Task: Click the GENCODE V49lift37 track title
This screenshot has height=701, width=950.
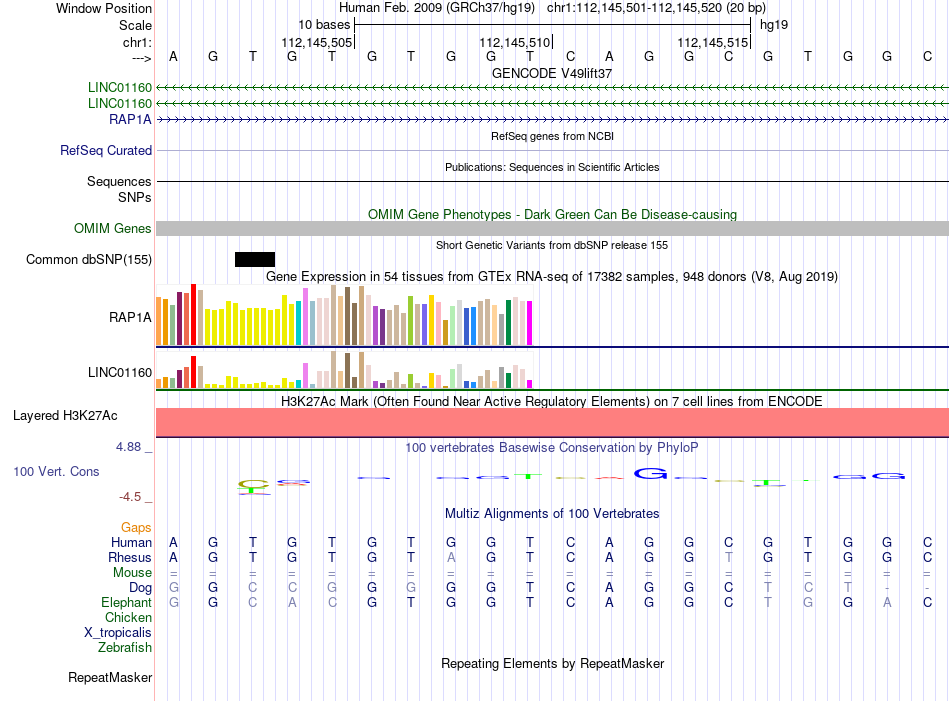Action: tap(552, 73)
